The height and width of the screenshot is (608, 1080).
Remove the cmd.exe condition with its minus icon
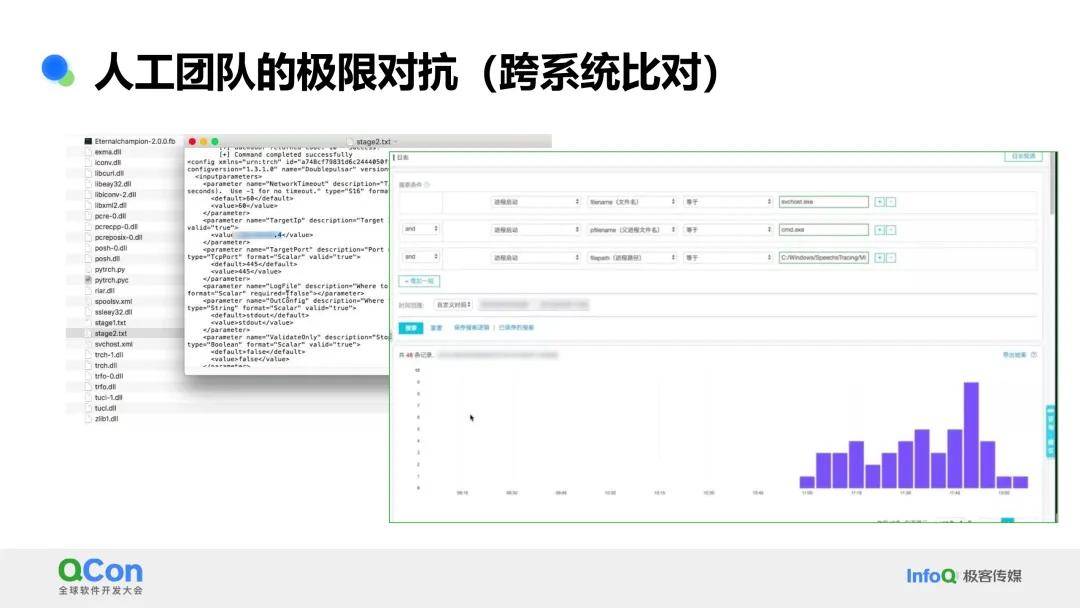pyautogui.click(x=891, y=230)
